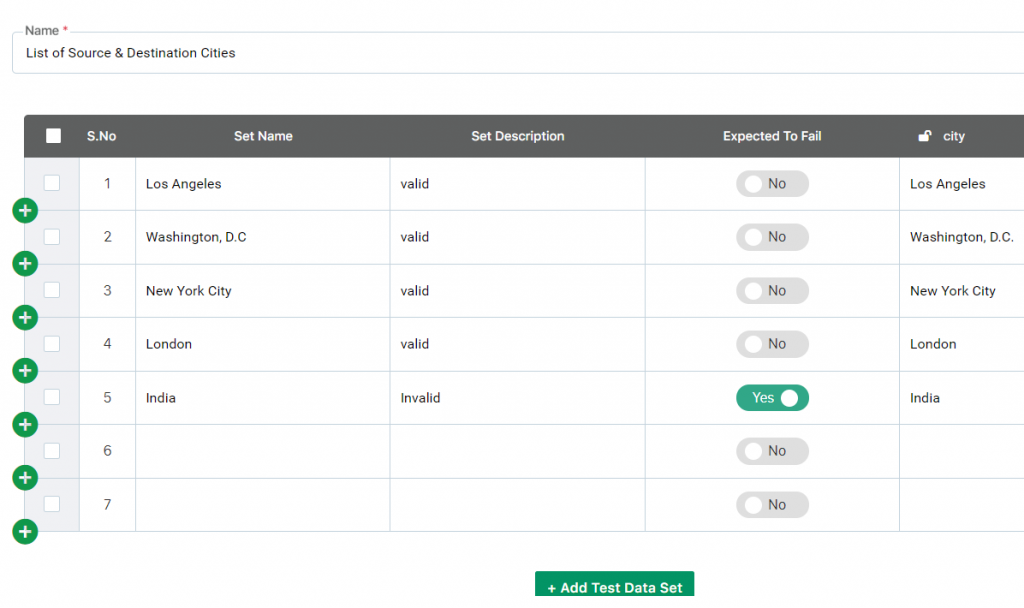
Task: Insert a row after the London row
Action: click(25, 371)
